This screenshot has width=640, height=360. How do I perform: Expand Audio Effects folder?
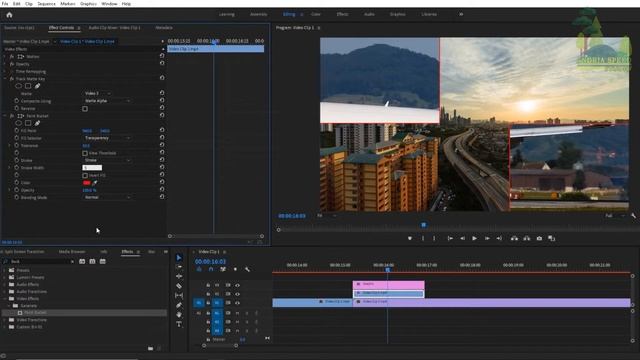tap(4, 284)
